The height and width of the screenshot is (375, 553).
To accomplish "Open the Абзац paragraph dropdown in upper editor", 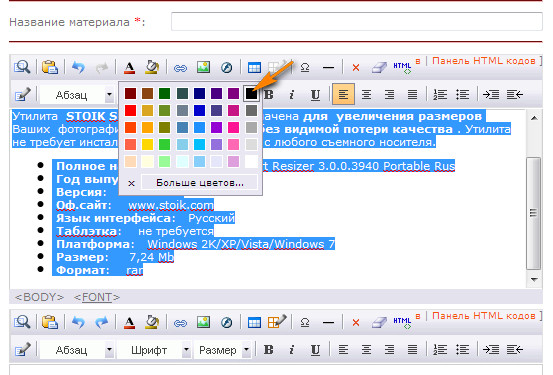I will coord(77,95).
